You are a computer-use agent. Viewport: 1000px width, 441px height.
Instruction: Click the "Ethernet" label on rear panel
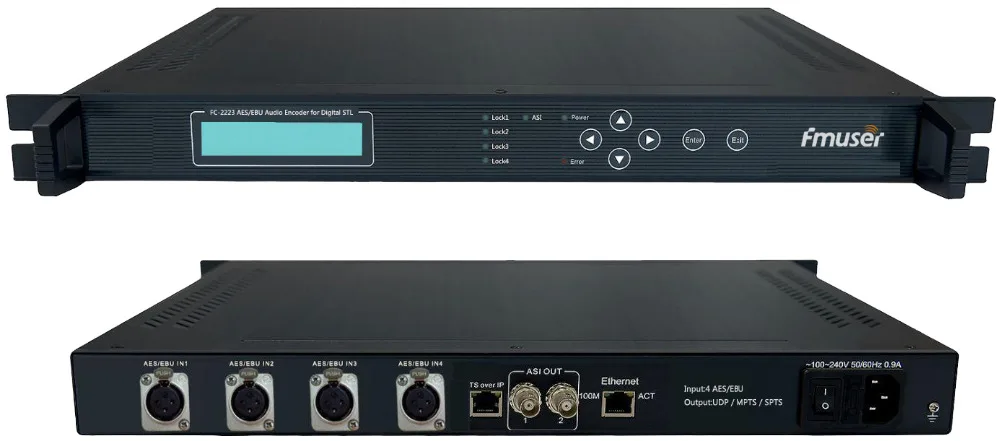(619, 381)
